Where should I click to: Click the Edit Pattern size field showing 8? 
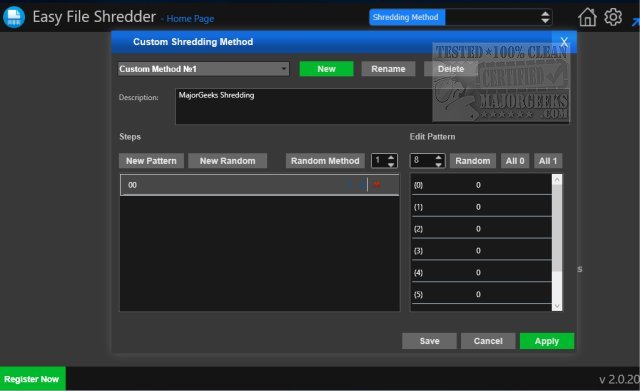click(x=422, y=161)
